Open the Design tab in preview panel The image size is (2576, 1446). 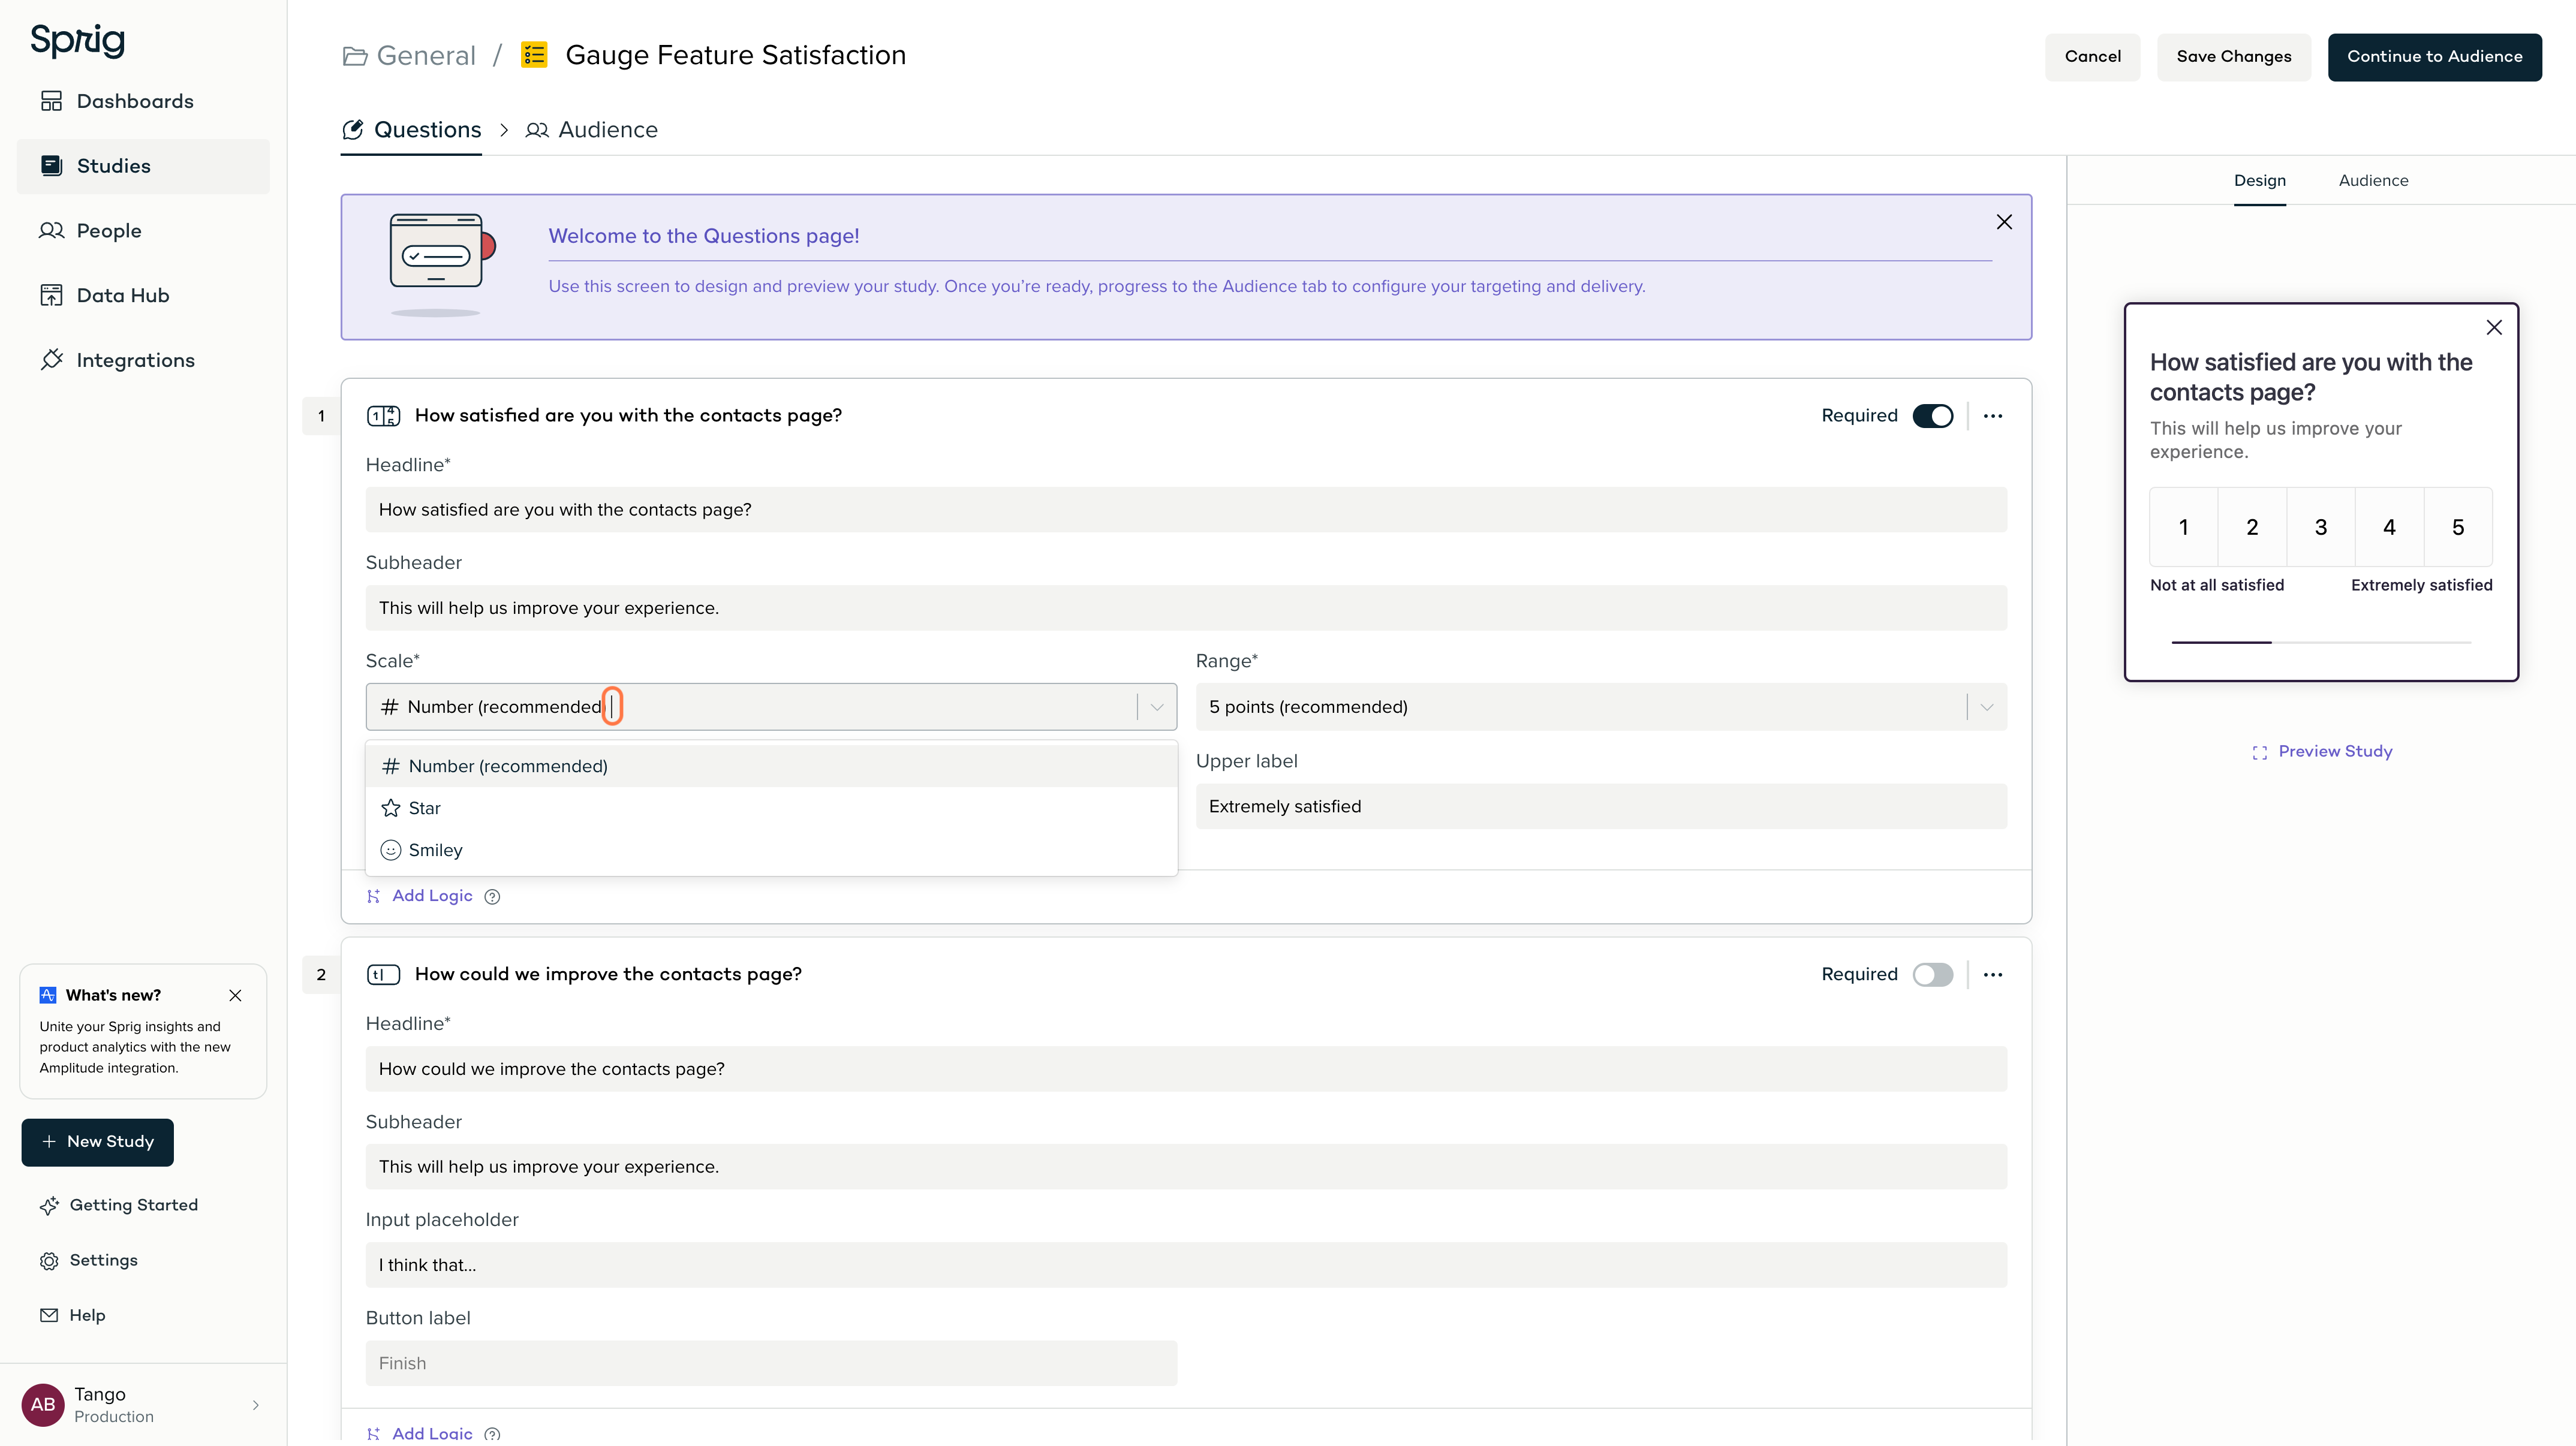pos(2259,181)
